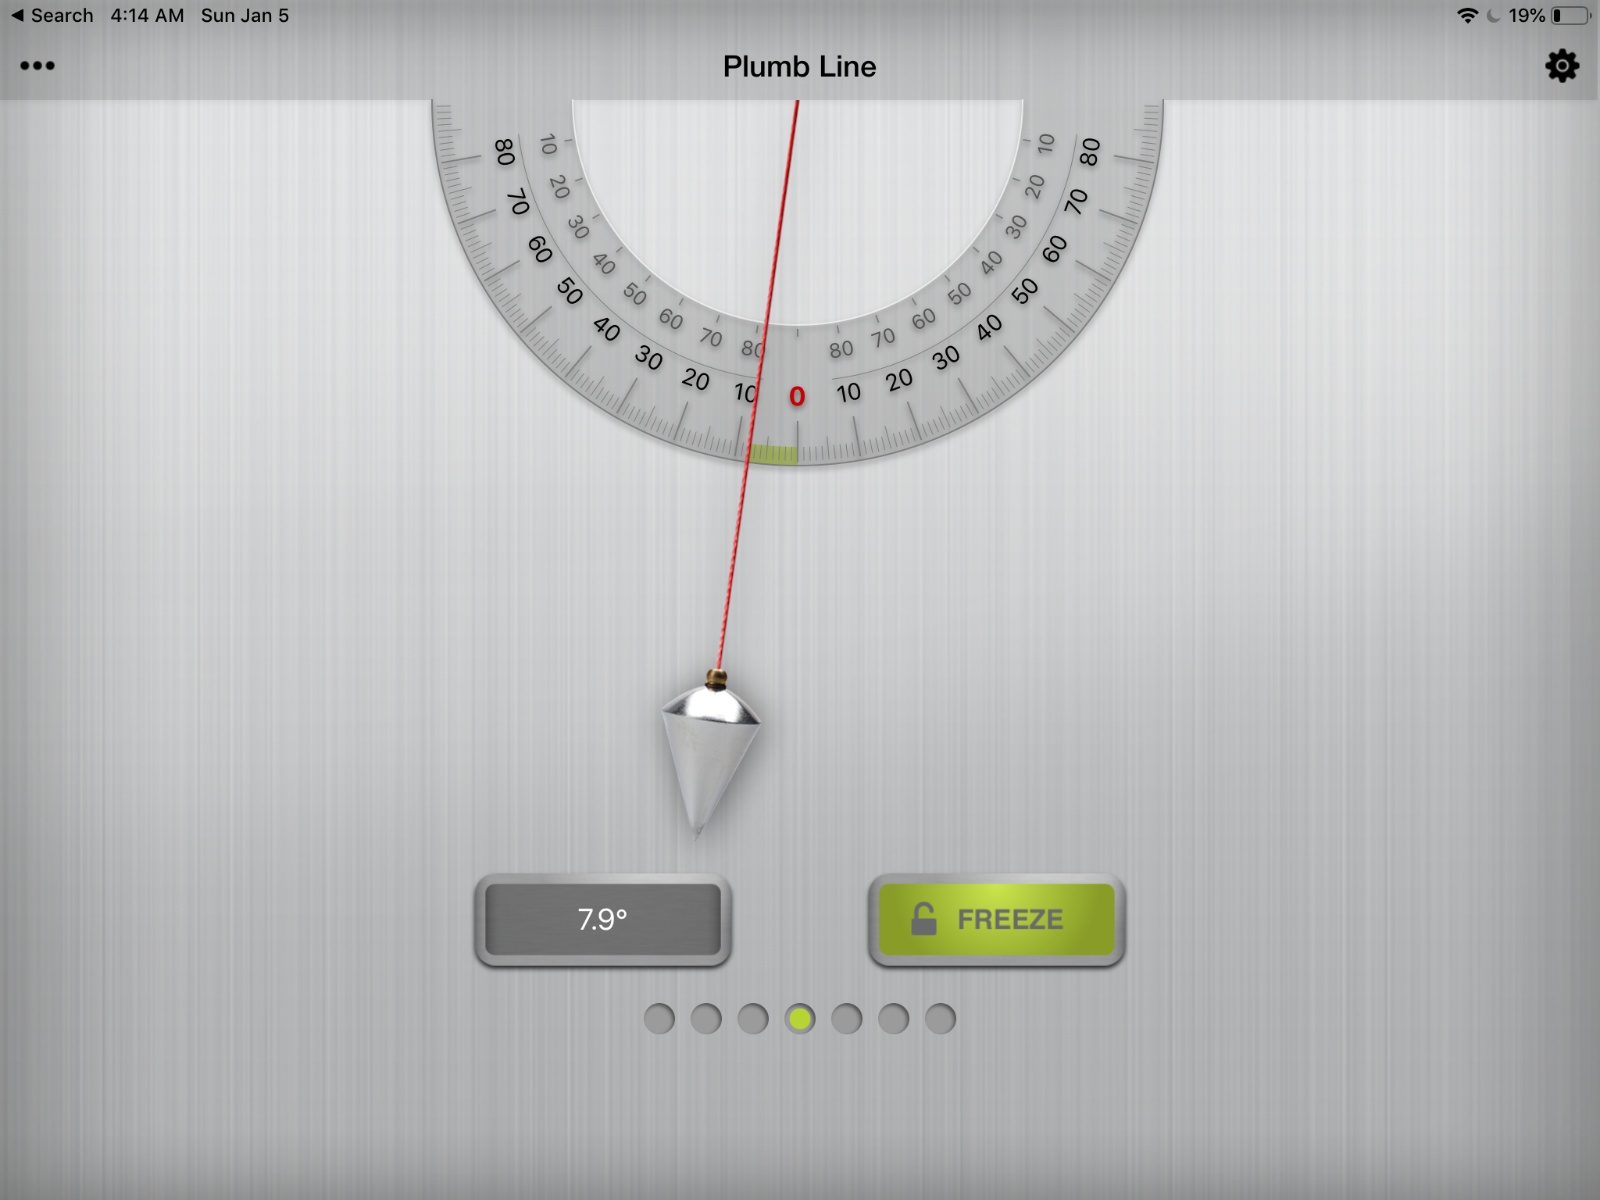Image resolution: width=1600 pixels, height=1200 pixels.
Task: Tap the silver plumb bob weight
Action: (x=708, y=752)
